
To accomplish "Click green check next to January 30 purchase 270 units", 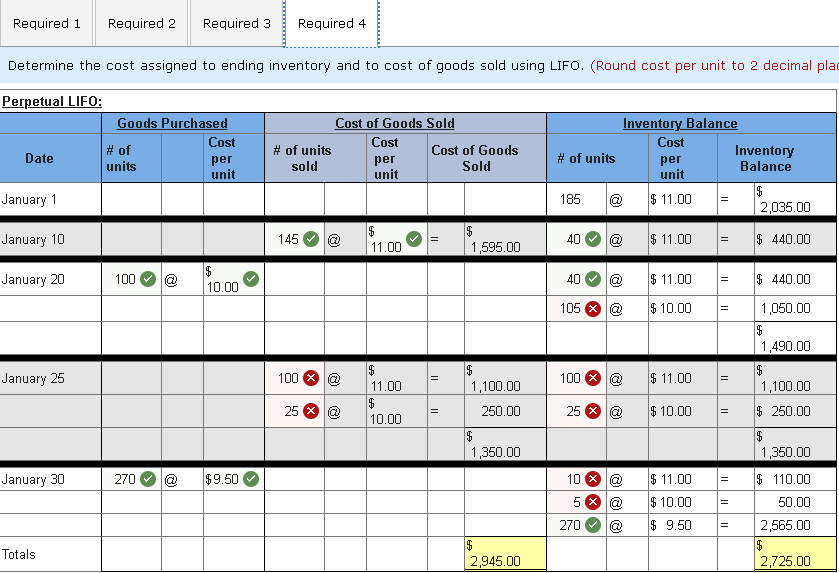I will [x=148, y=479].
